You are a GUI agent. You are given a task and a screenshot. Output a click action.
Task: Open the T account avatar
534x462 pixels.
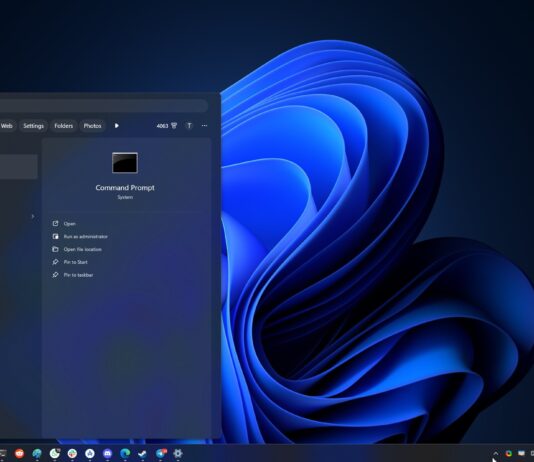pyautogui.click(x=189, y=126)
